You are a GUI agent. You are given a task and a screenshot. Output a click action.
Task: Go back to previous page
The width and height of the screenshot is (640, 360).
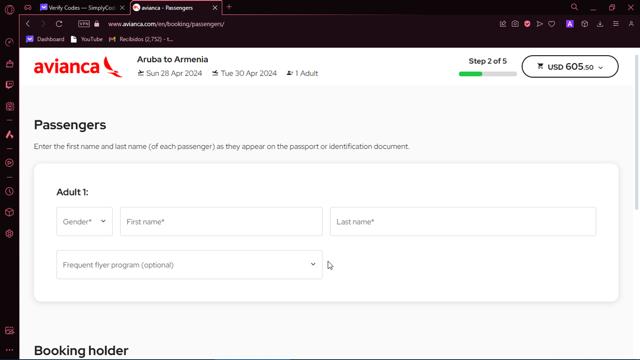(x=28, y=24)
